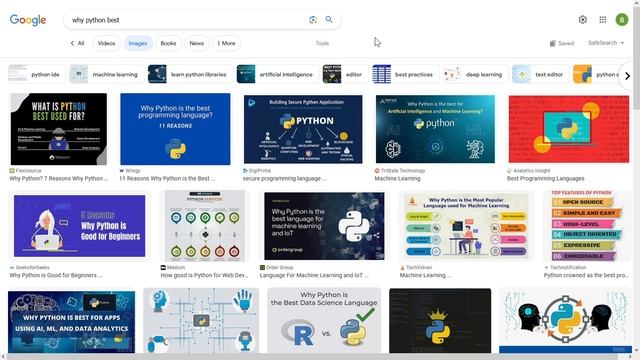The width and height of the screenshot is (640, 360).
Task: Show next suggestion chips arrow
Action: [627, 76]
